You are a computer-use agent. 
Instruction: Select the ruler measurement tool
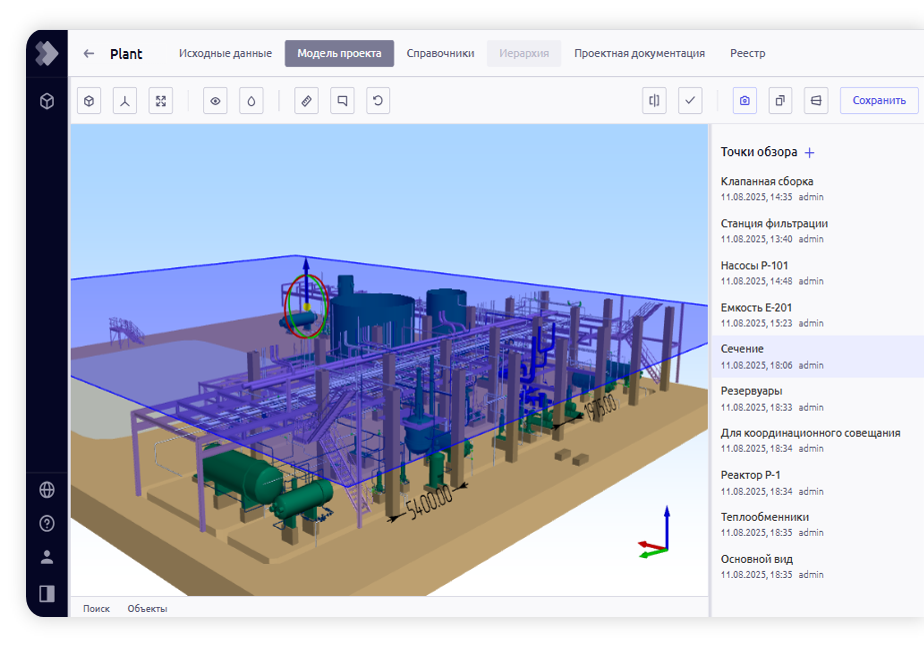(x=306, y=101)
